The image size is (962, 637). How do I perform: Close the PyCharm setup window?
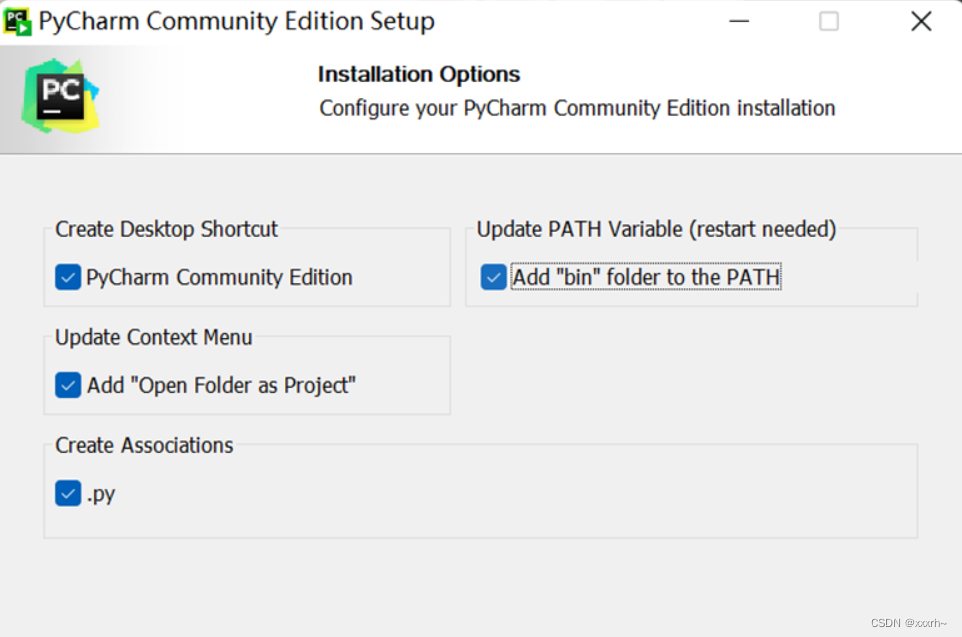point(920,20)
